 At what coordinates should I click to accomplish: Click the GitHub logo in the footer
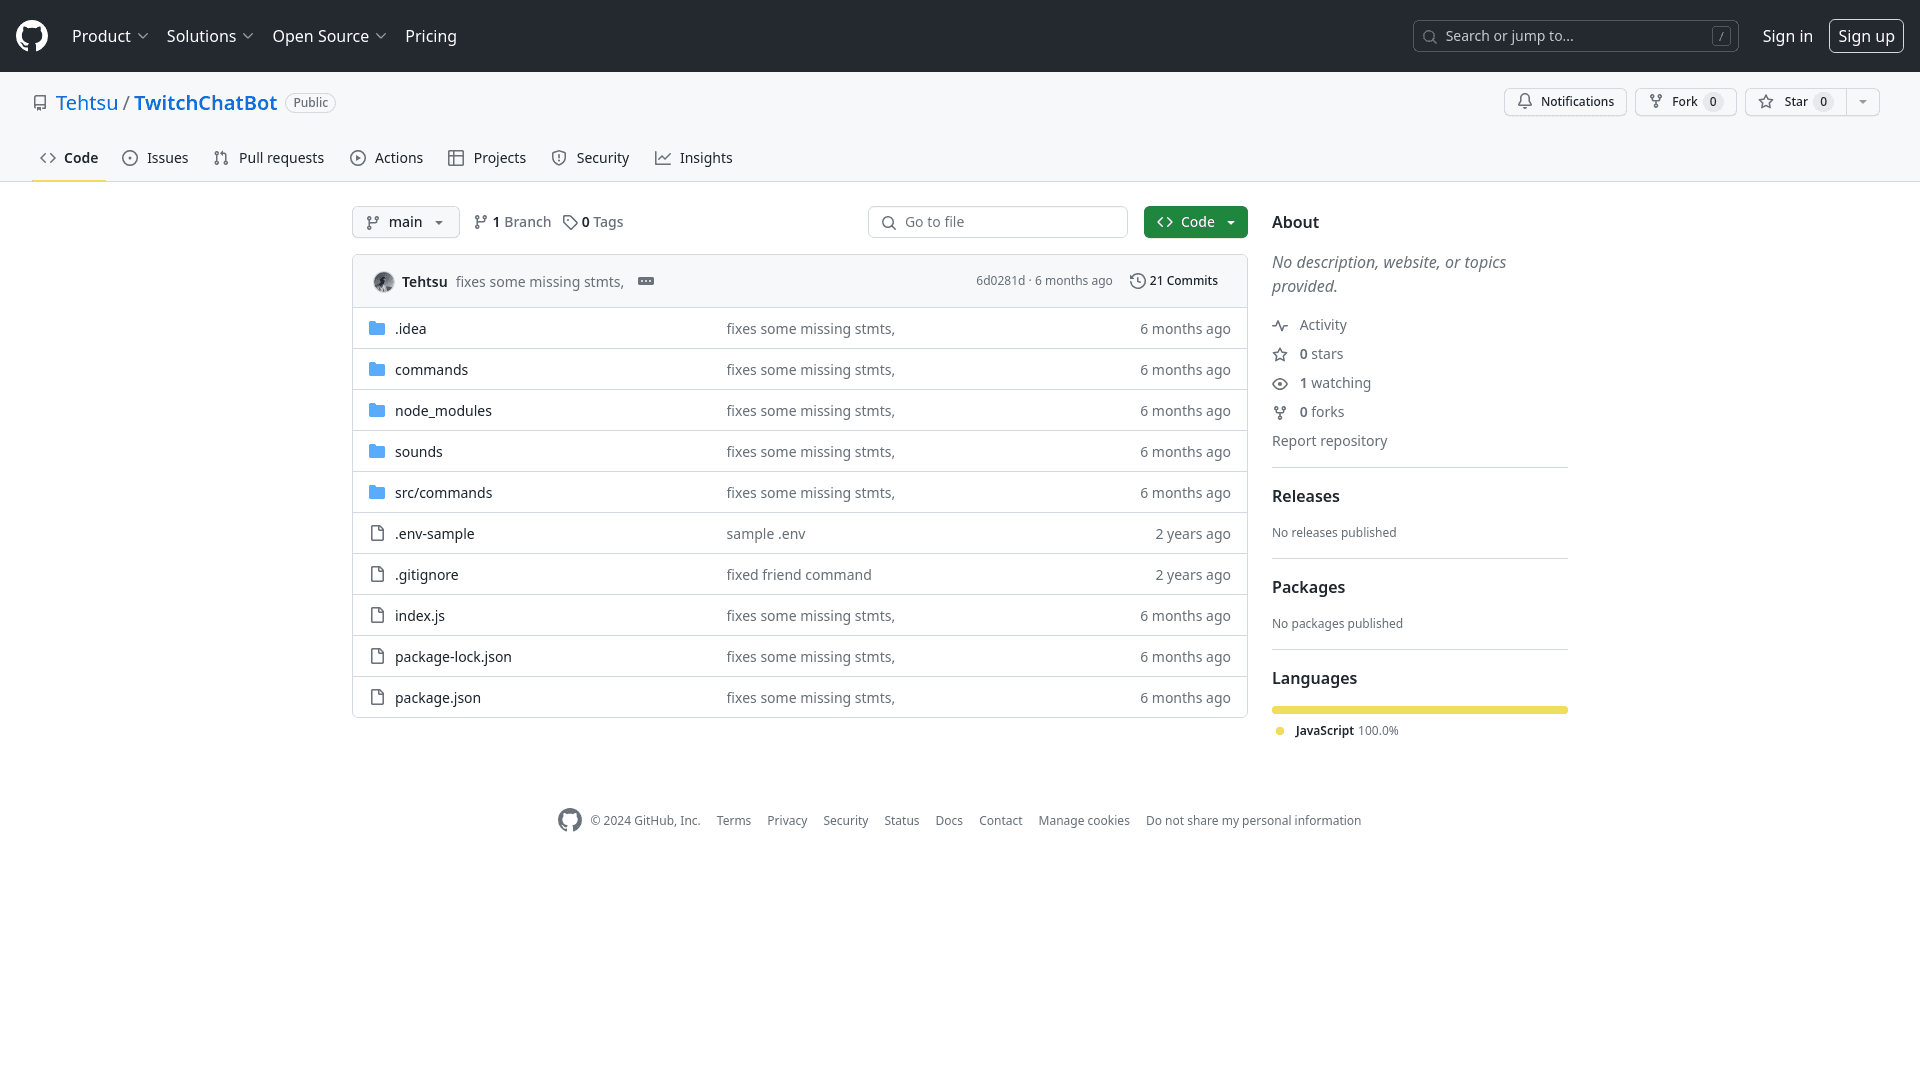(570, 820)
